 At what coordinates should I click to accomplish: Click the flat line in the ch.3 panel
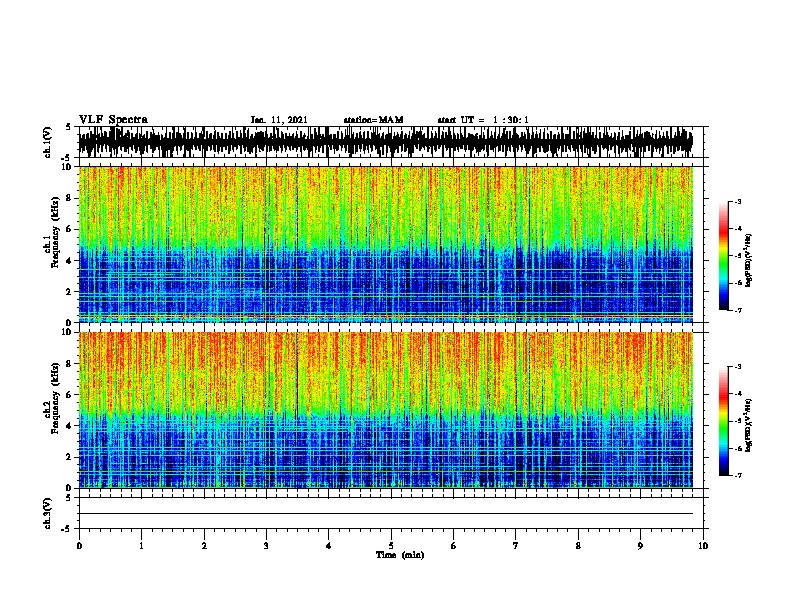[386, 514]
